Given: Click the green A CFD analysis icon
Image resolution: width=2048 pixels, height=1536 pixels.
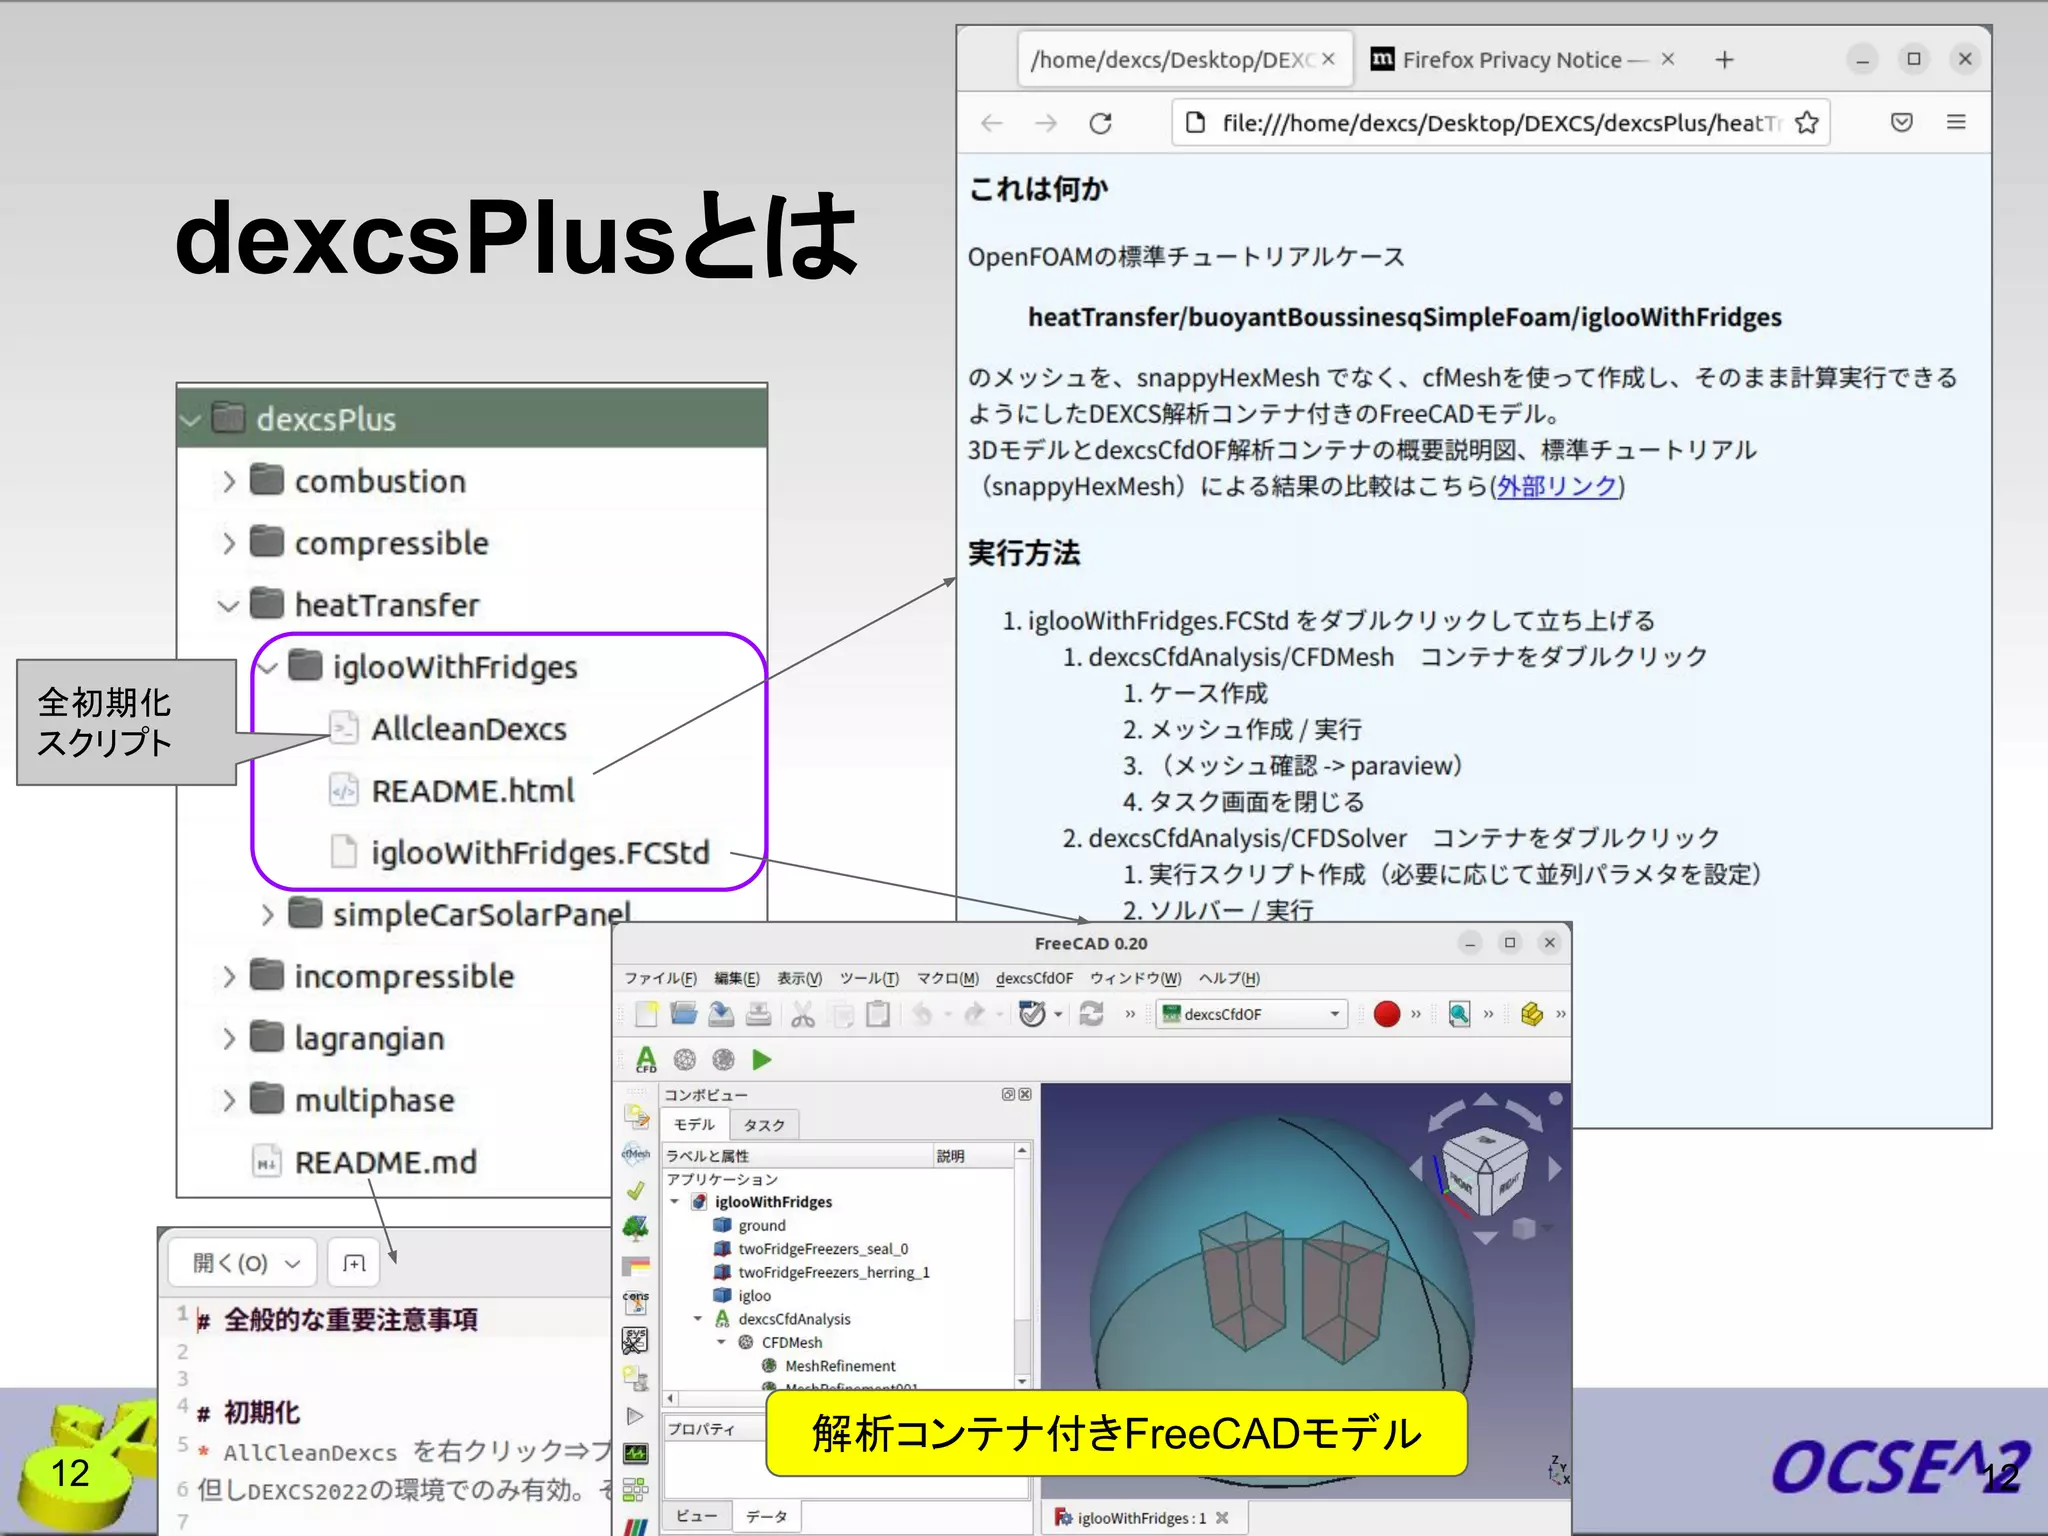Looking at the screenshot, I should pyautogui.click(x=646, y=1059).
